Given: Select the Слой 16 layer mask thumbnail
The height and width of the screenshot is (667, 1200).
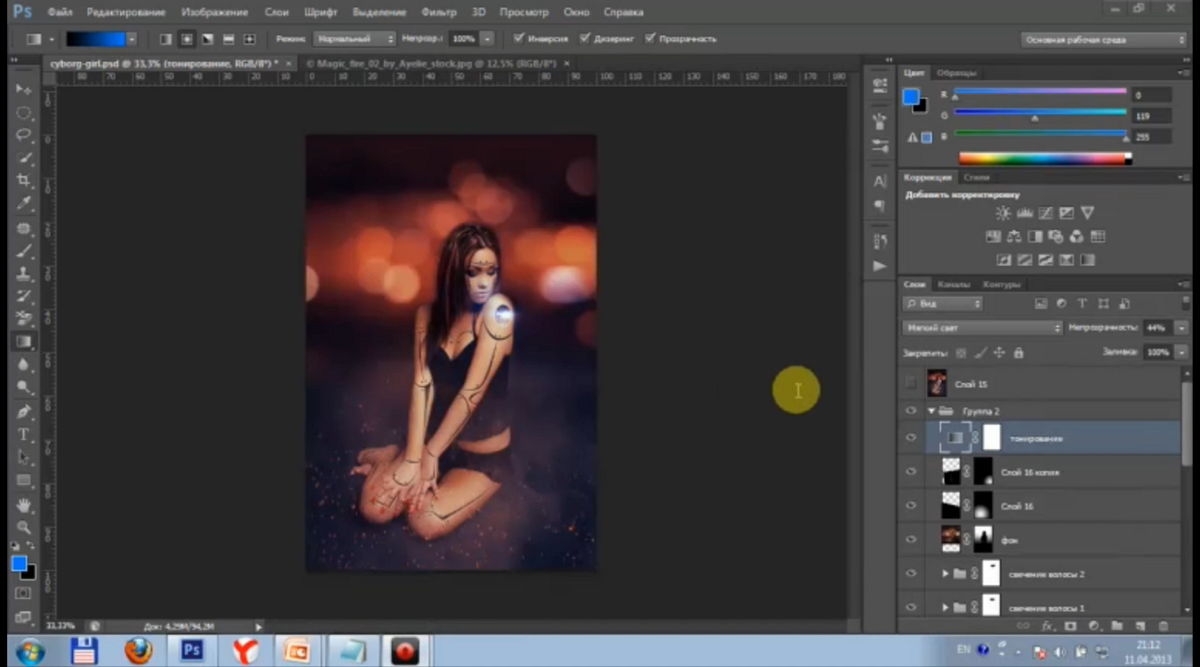Looking at the screenshot, I should click(983, 506).
